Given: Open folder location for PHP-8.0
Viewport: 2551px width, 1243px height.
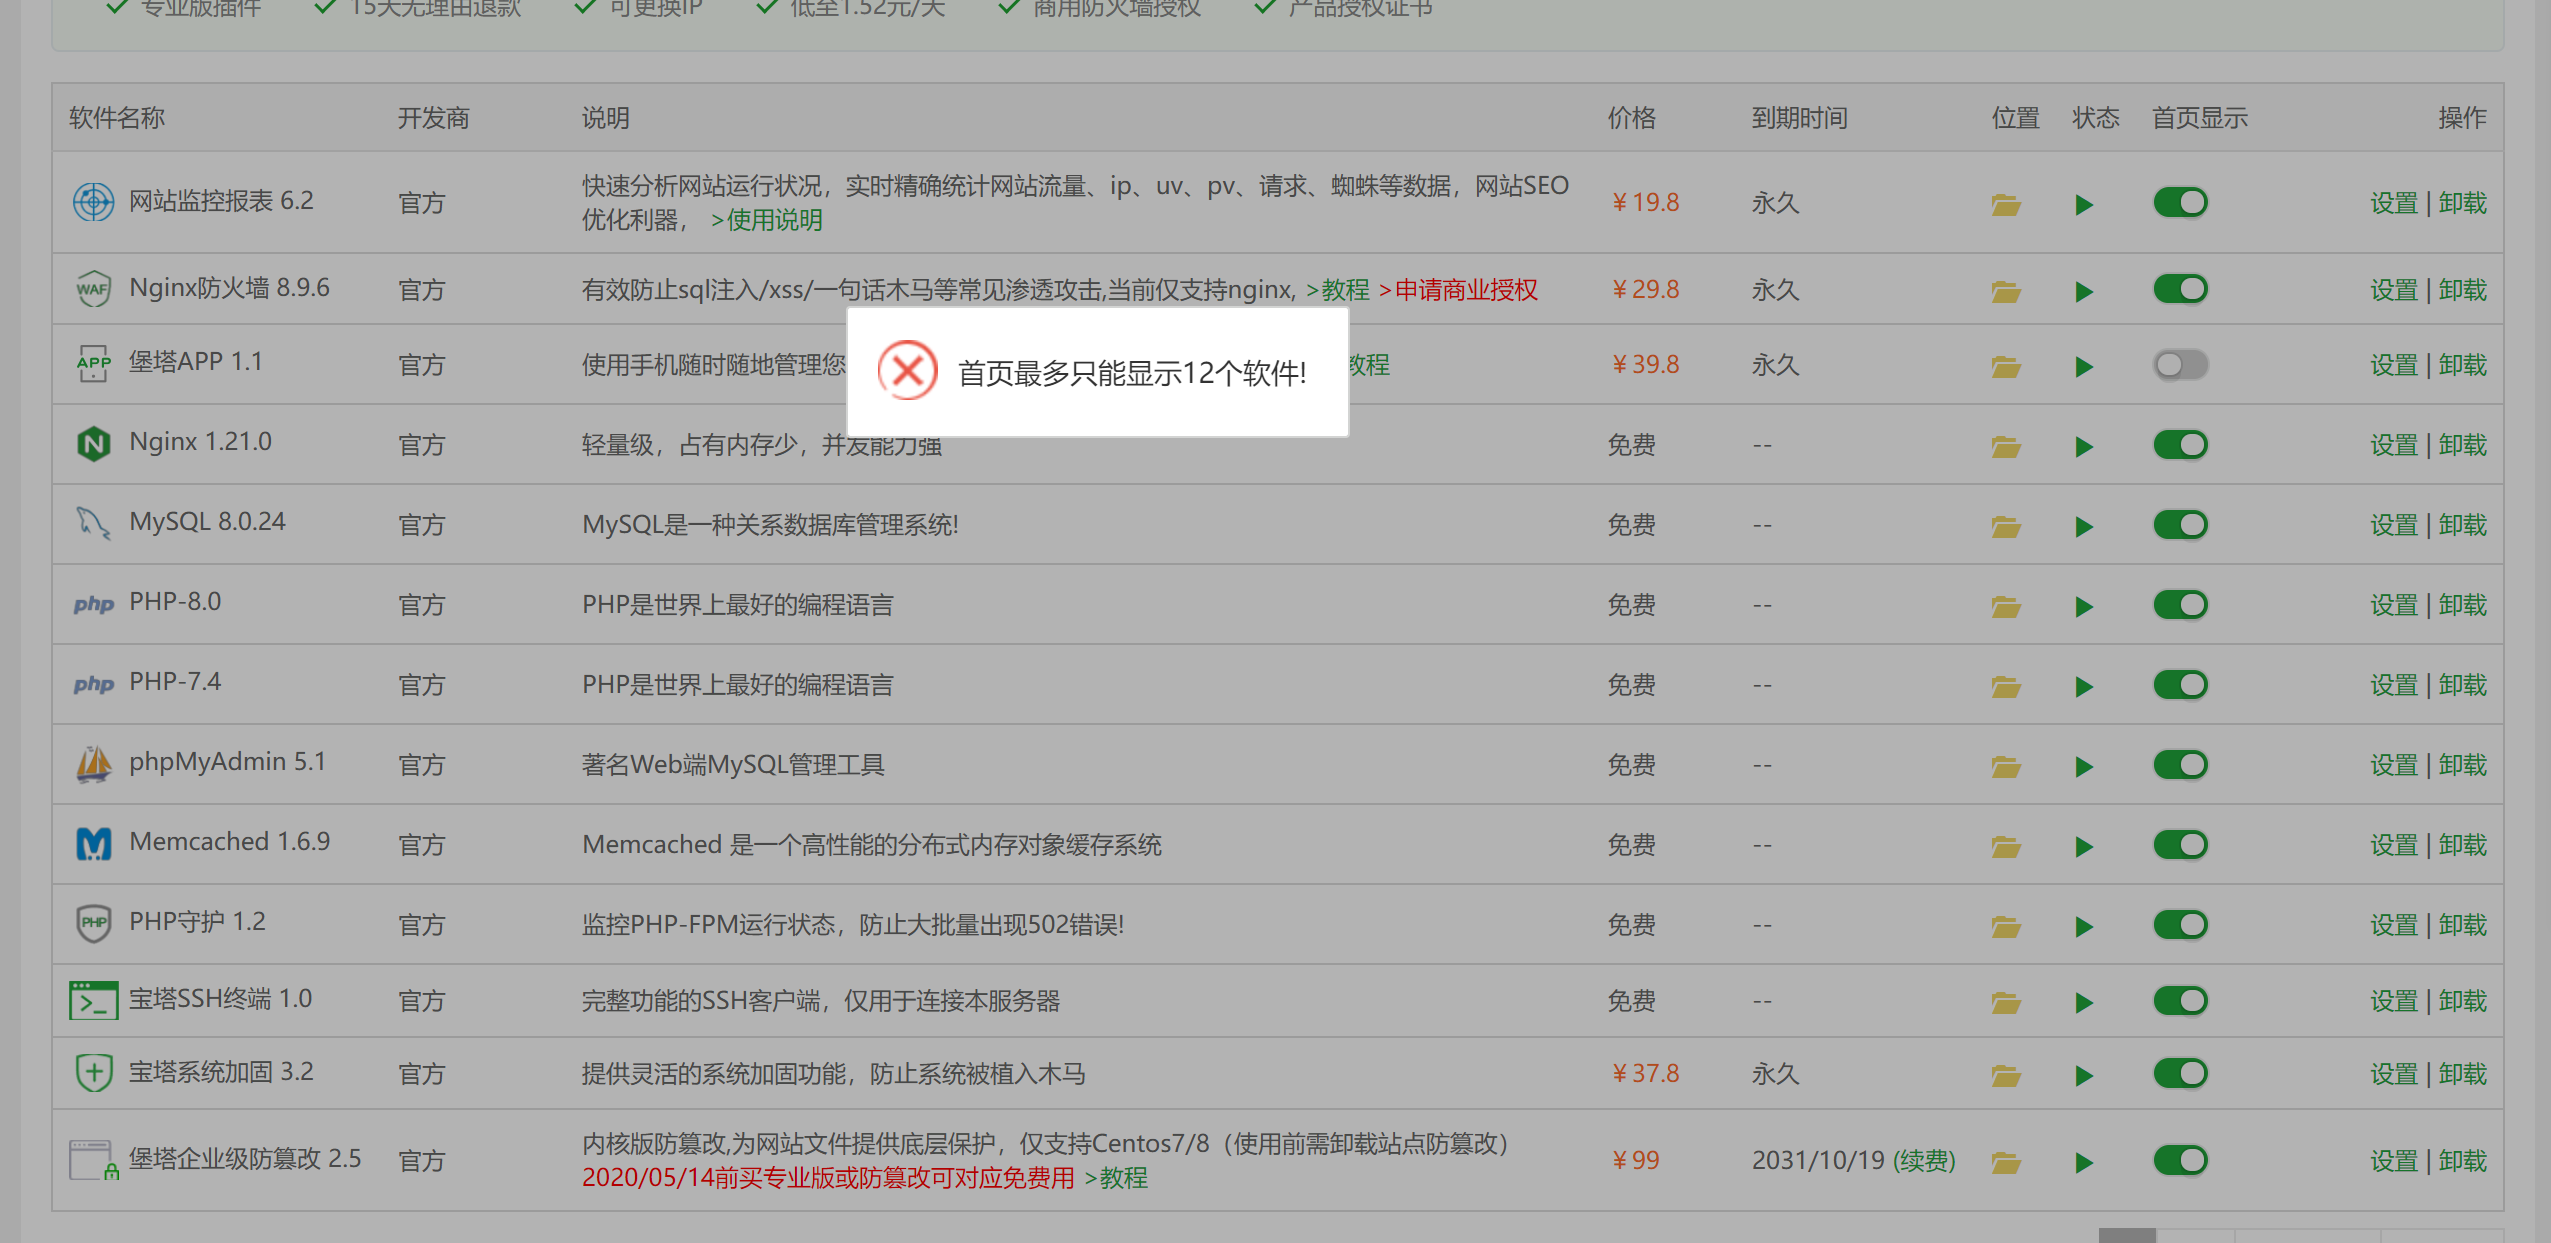Looking at the screenshot, I should (x=2006, y=607).
